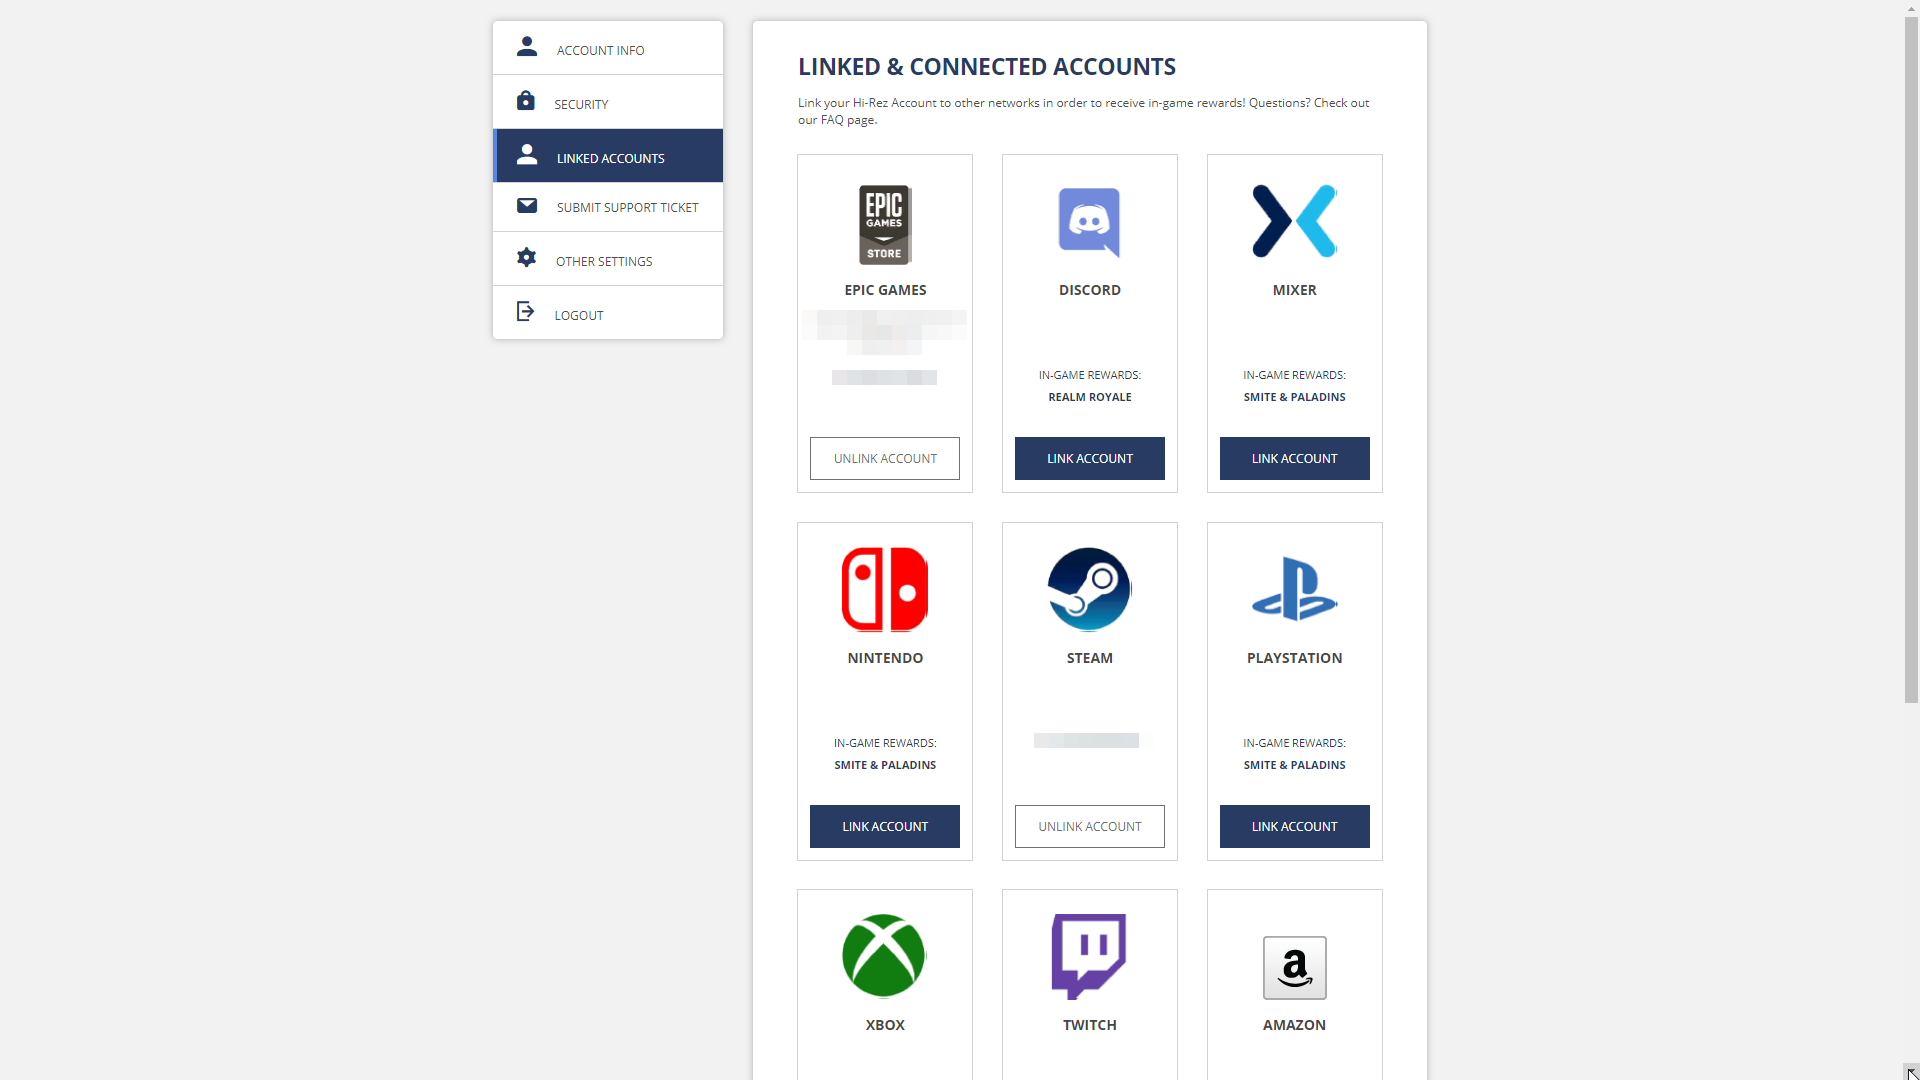This screenshot has width=1920, height=1080.
Task: Click the Security lock icon
Action: 526,101
